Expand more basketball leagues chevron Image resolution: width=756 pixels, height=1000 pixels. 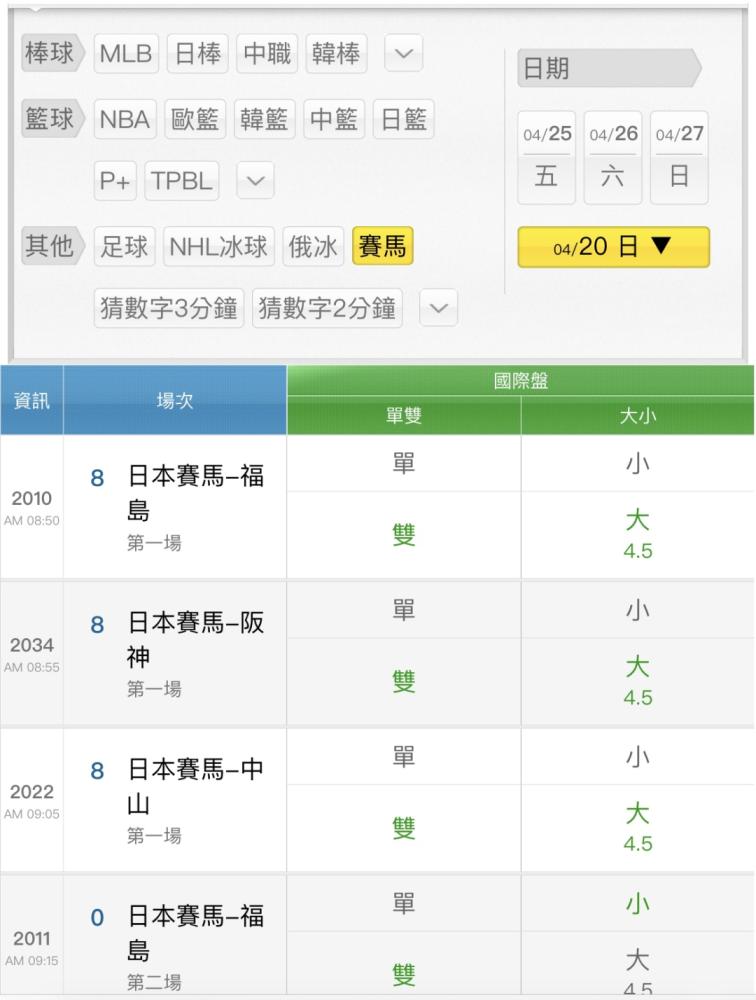(255, 181)
